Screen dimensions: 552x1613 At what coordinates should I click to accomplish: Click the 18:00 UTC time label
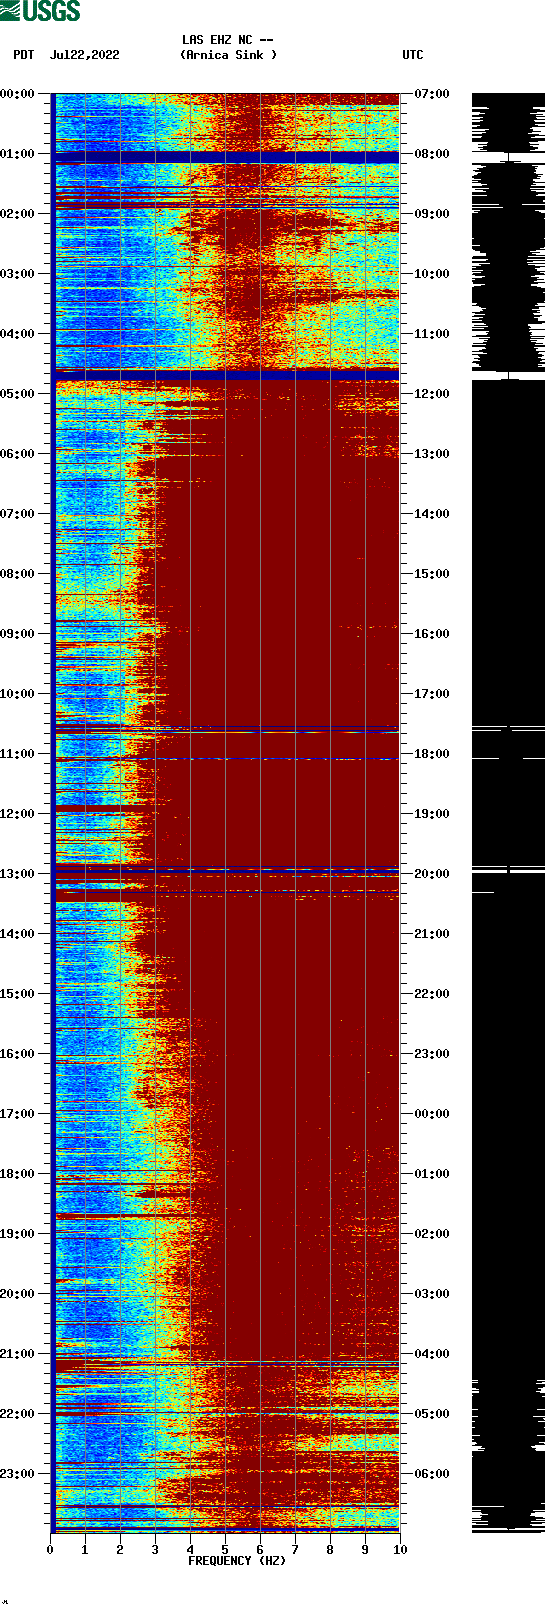click(432, 754)
